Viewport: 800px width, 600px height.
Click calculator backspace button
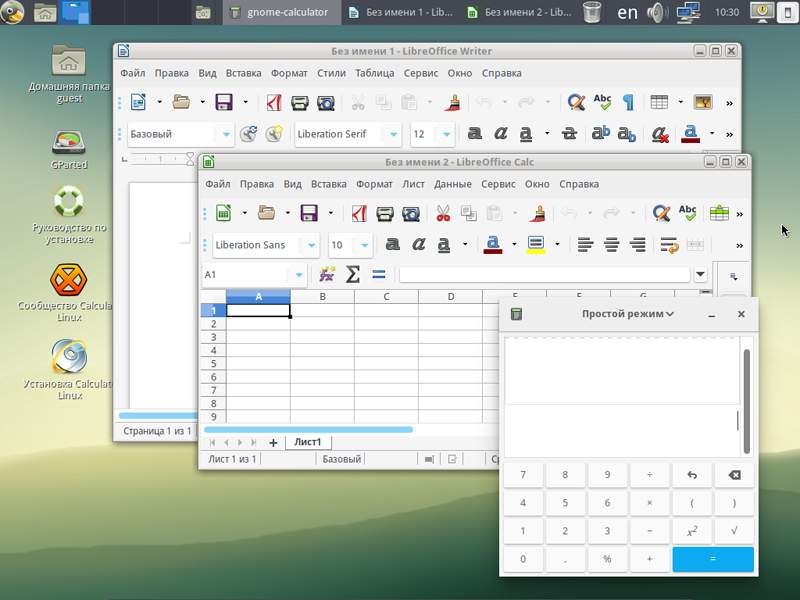tap(734, 475)
